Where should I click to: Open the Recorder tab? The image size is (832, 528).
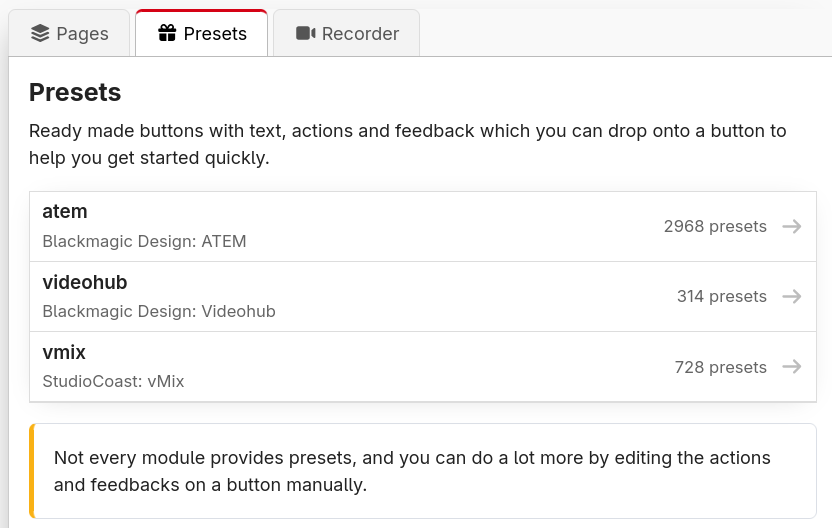[346, 33]
